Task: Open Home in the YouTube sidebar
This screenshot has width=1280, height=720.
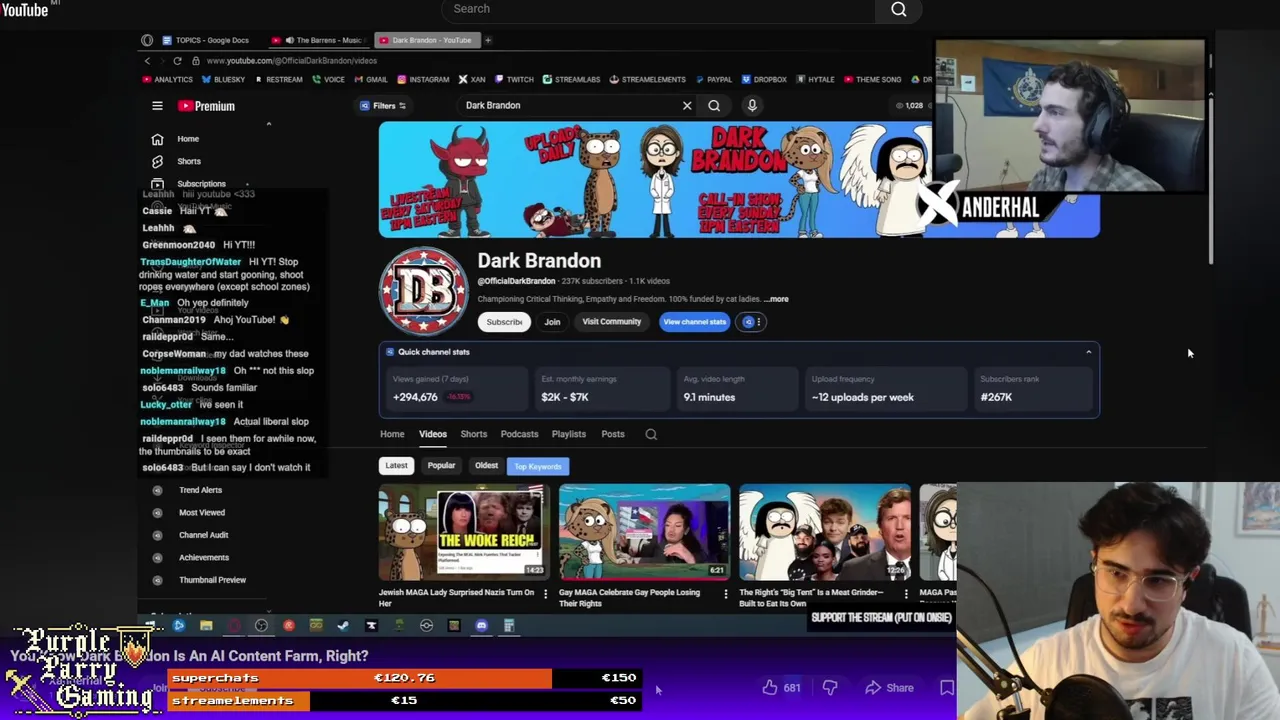Action: [x=188, y=139]
